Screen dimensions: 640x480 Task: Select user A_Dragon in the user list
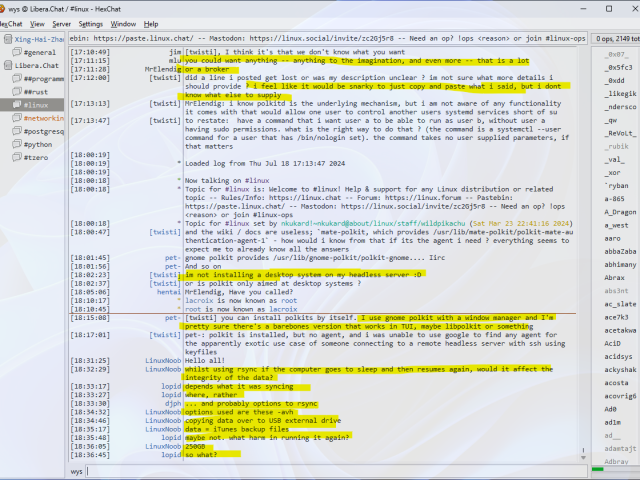[x=620, y=212]
